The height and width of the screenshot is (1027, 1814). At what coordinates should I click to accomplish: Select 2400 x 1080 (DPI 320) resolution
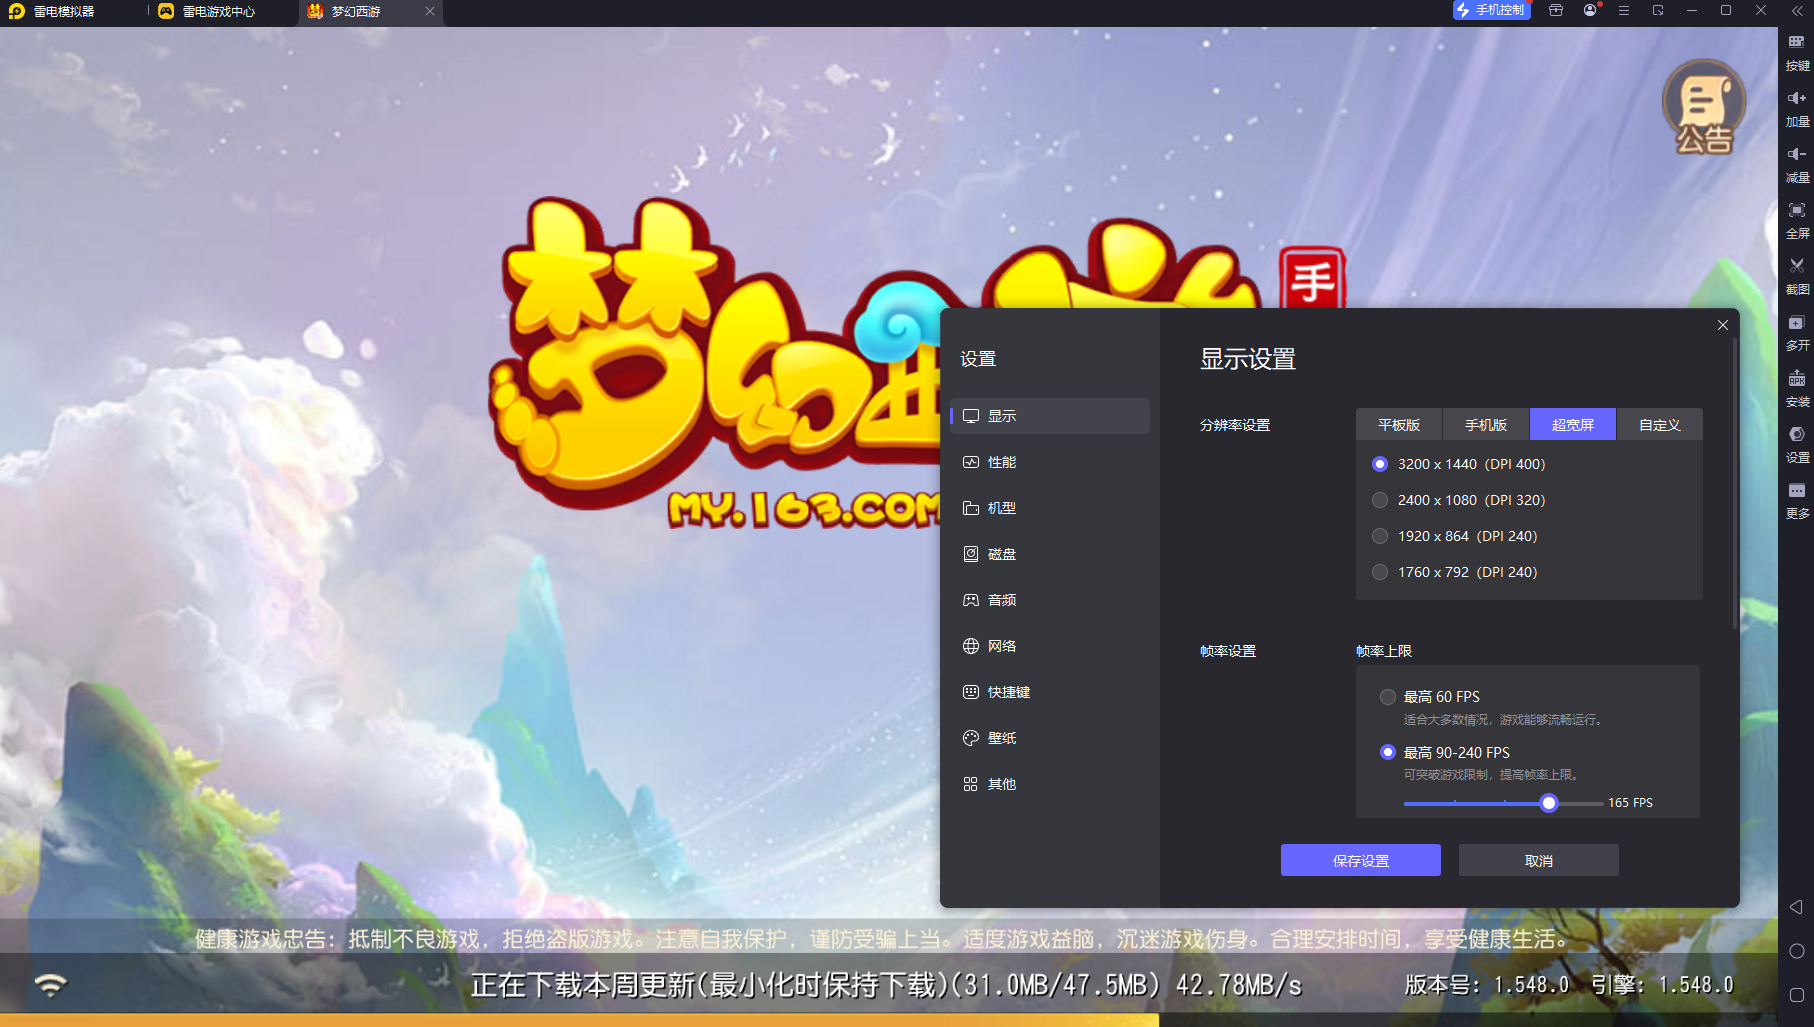coord(1459,500)
